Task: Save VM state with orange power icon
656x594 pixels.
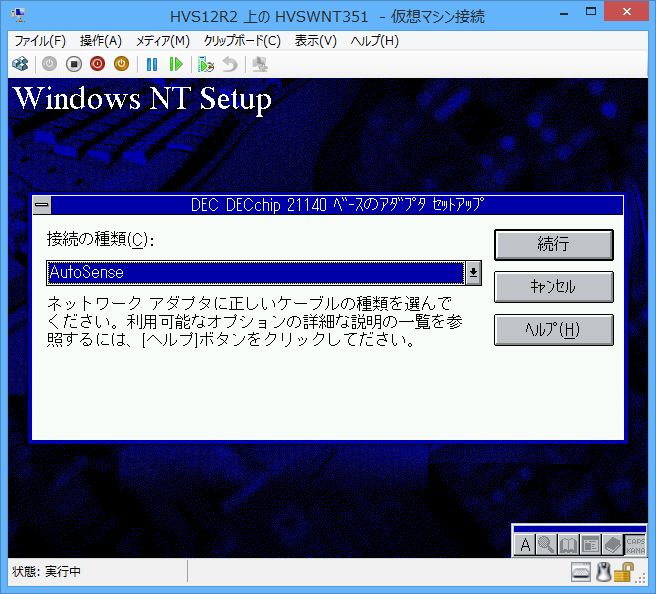Action: pos(121,64)
